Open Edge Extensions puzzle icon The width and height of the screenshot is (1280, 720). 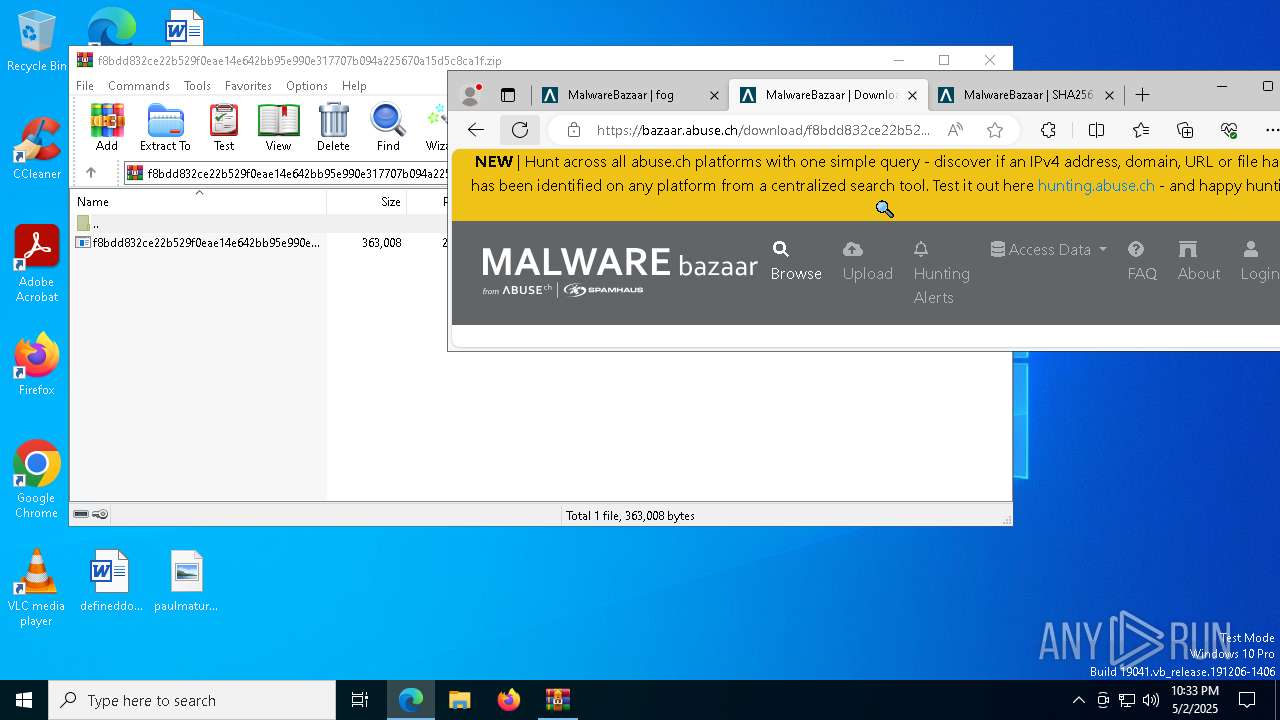click(x=1048, y=130)
